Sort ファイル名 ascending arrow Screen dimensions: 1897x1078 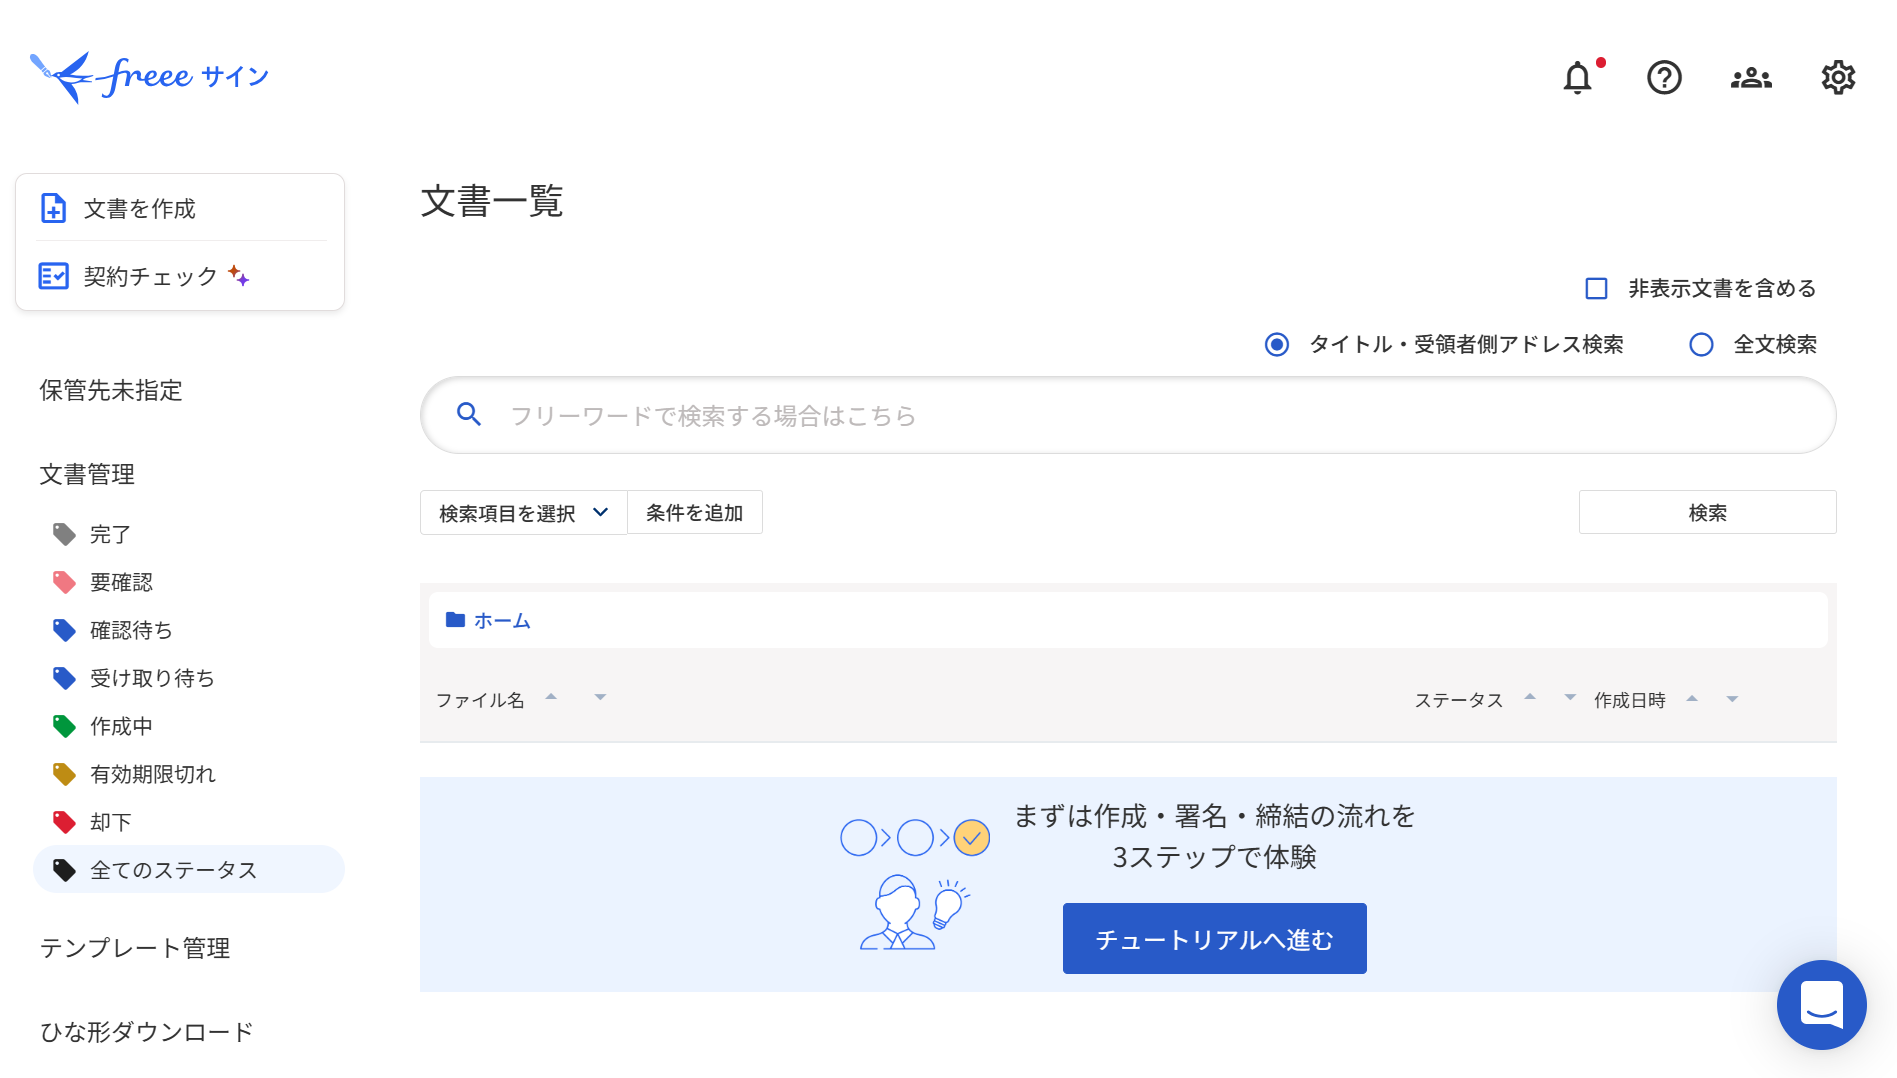point(551,696)
